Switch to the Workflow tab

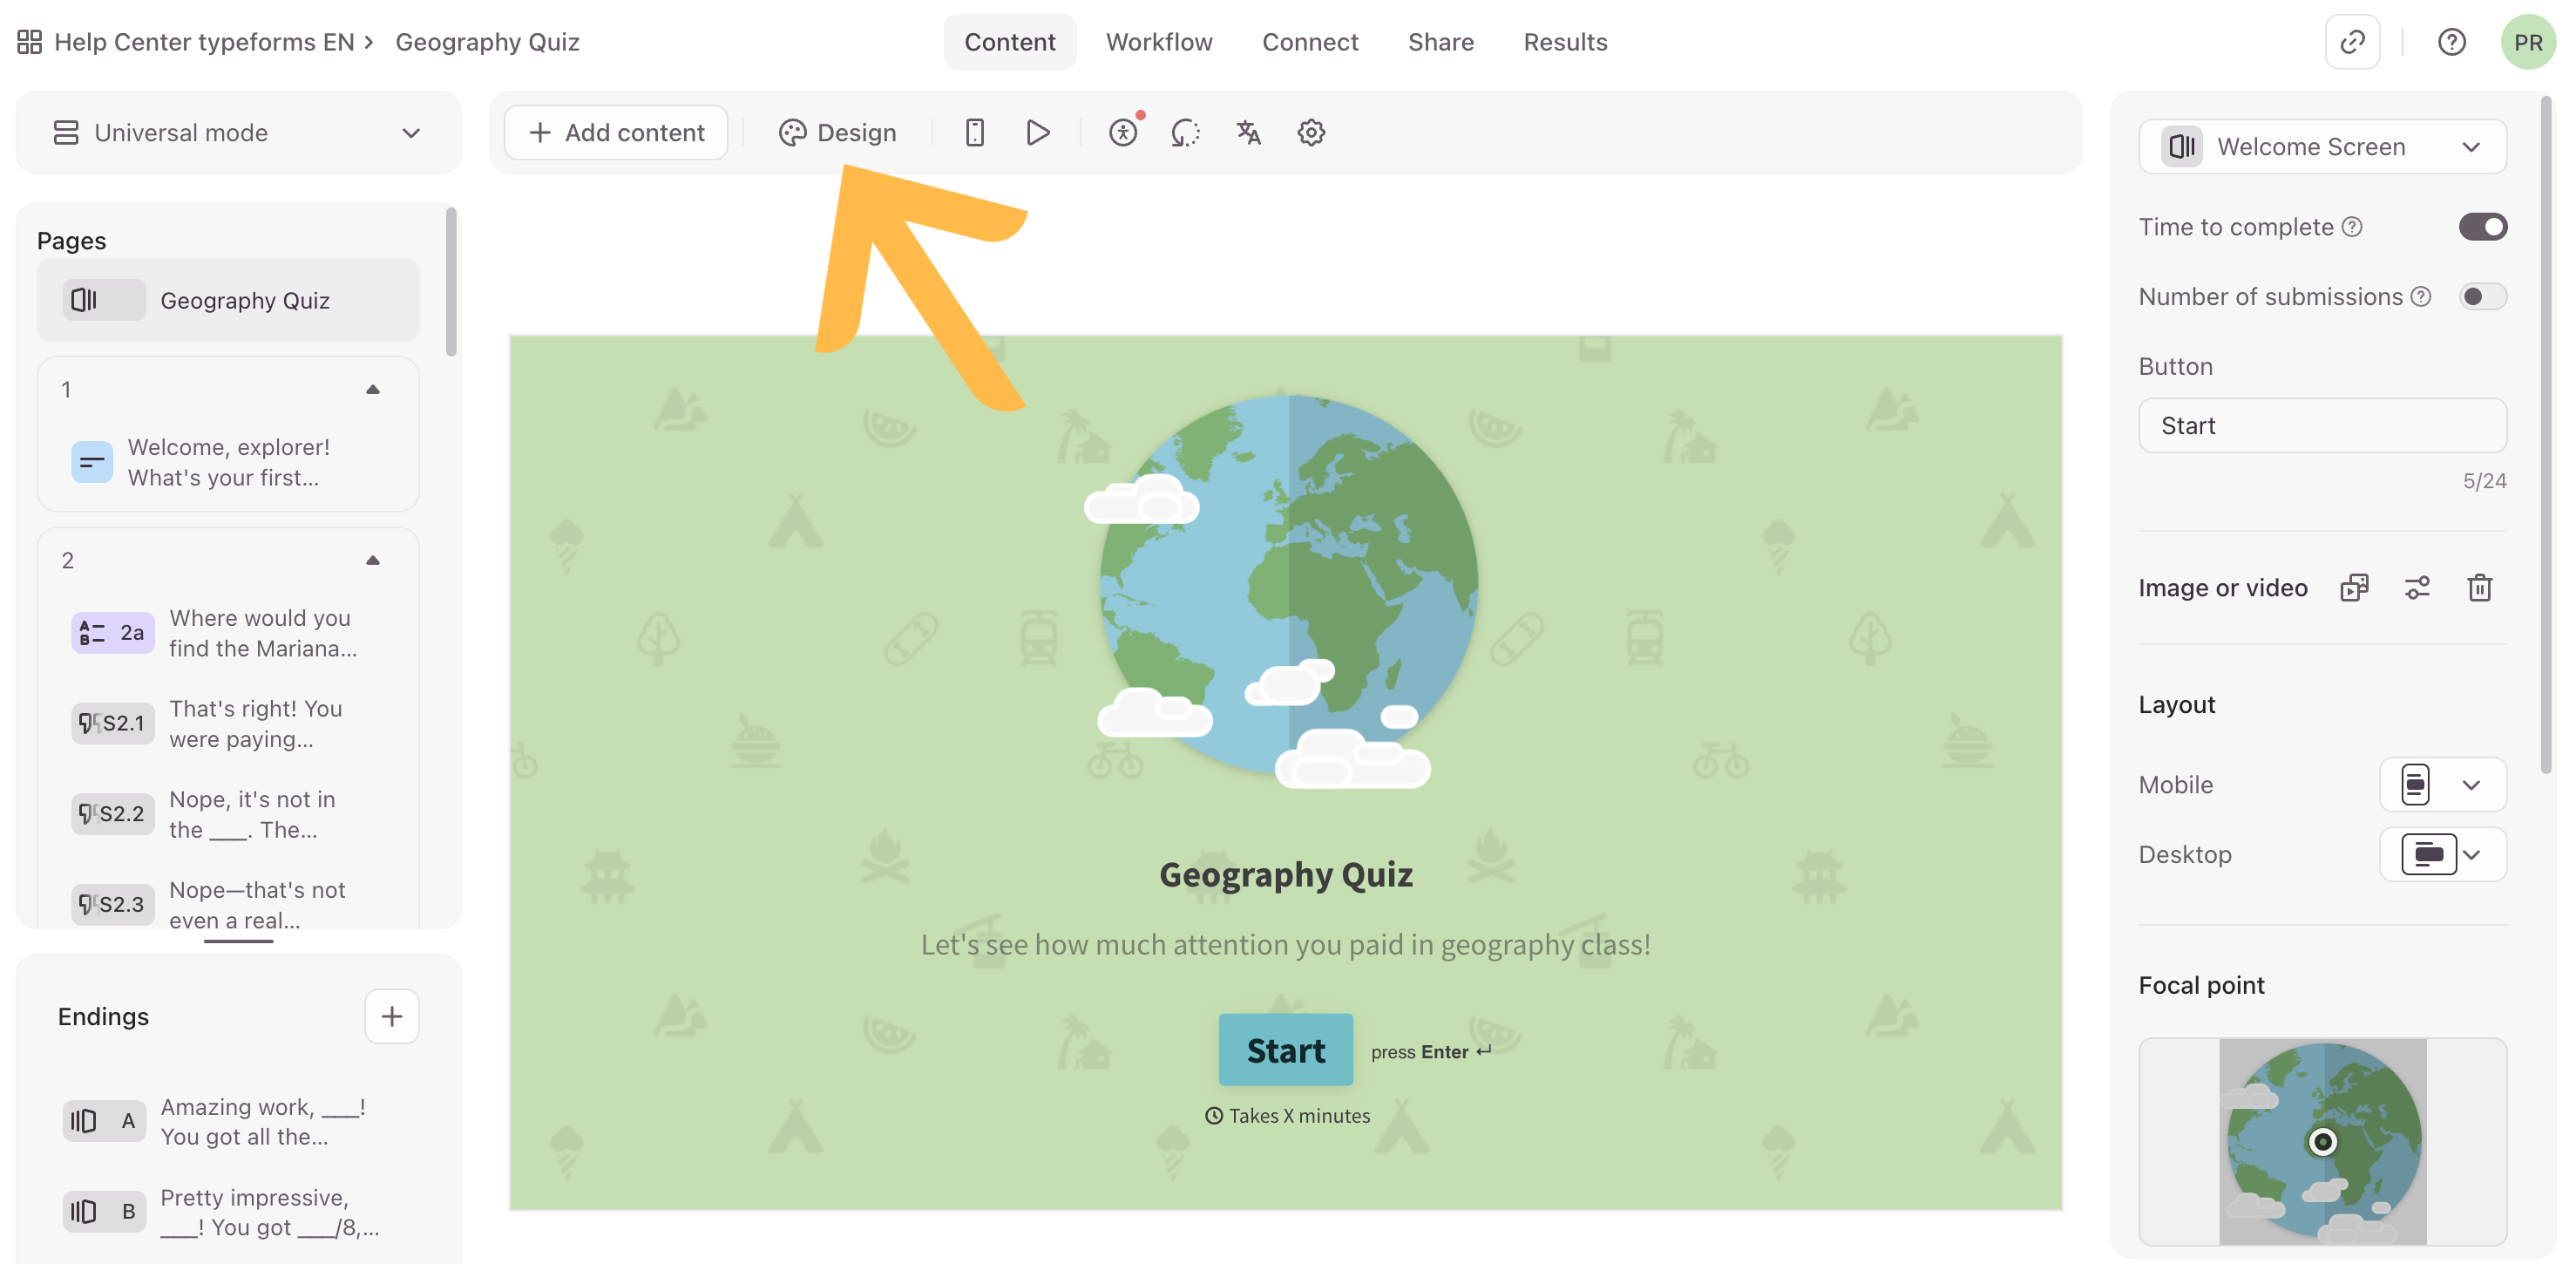click(1158, 42)
